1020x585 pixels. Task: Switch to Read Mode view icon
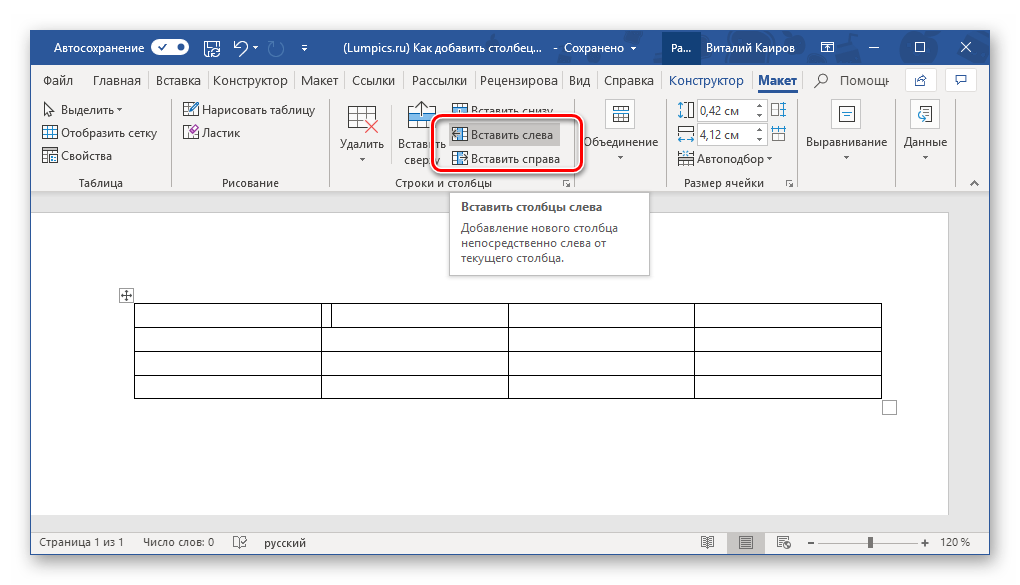point(708,542)
